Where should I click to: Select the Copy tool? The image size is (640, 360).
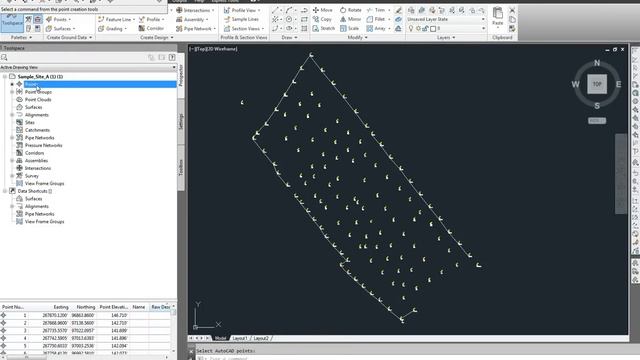click(x=322, y=19)
